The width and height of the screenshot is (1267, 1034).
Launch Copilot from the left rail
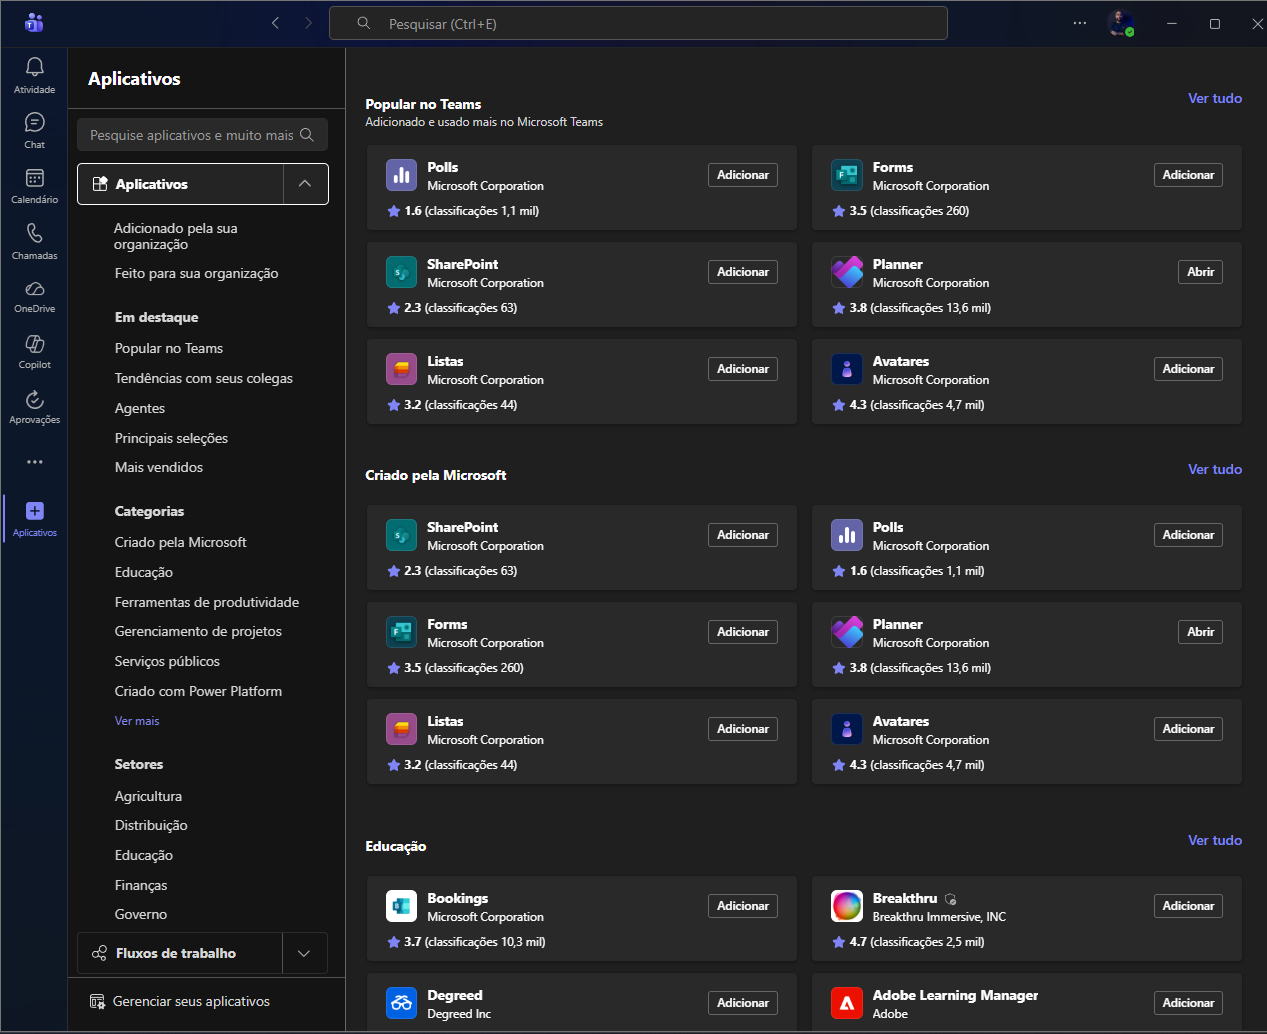[34, 344]
